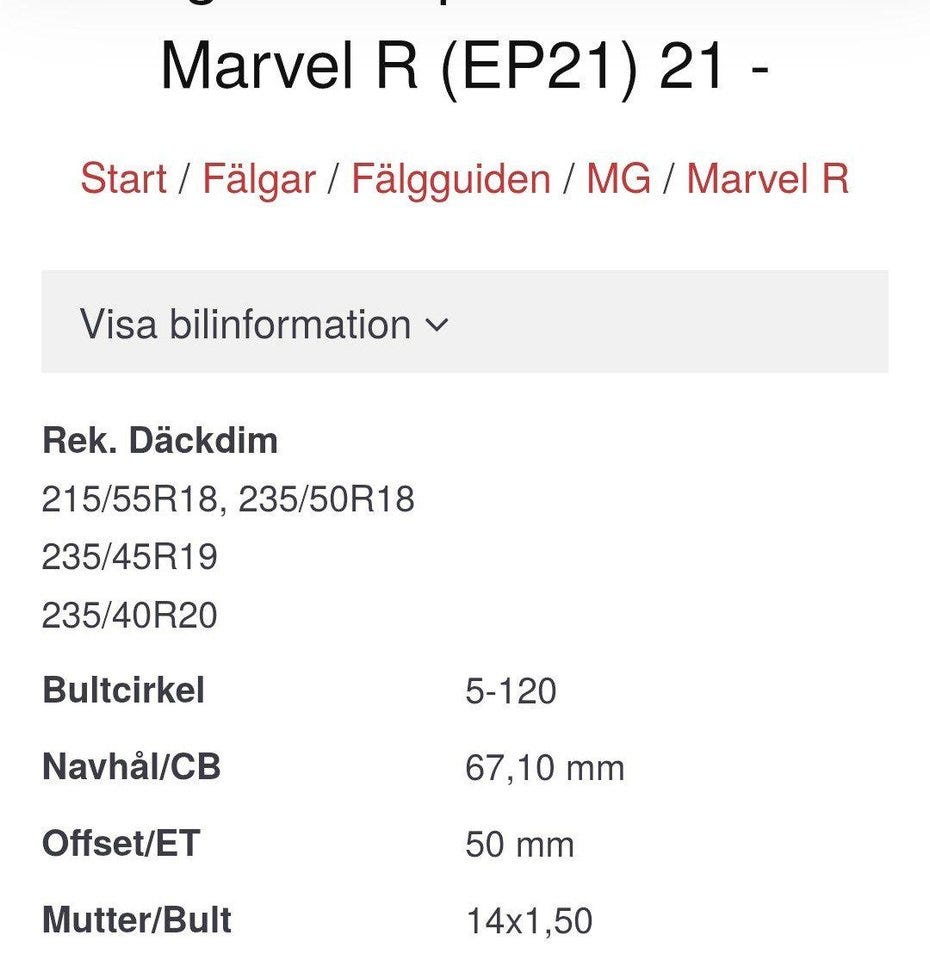This screenshot has height=960, width=930.
Task: Click the 5-120 bolt circle value
Action: [x=510, y=692]
